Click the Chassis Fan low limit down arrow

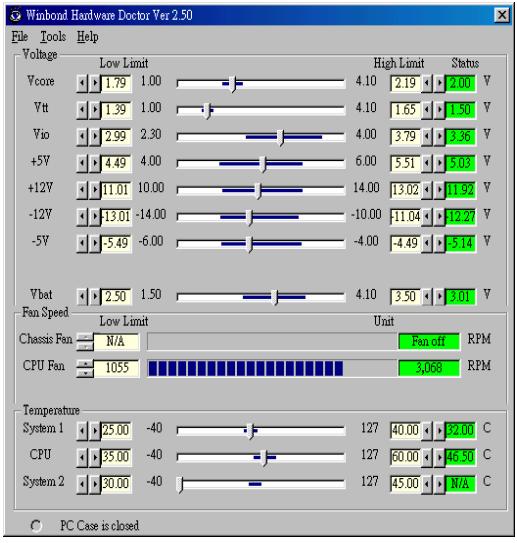coord(85,346)
